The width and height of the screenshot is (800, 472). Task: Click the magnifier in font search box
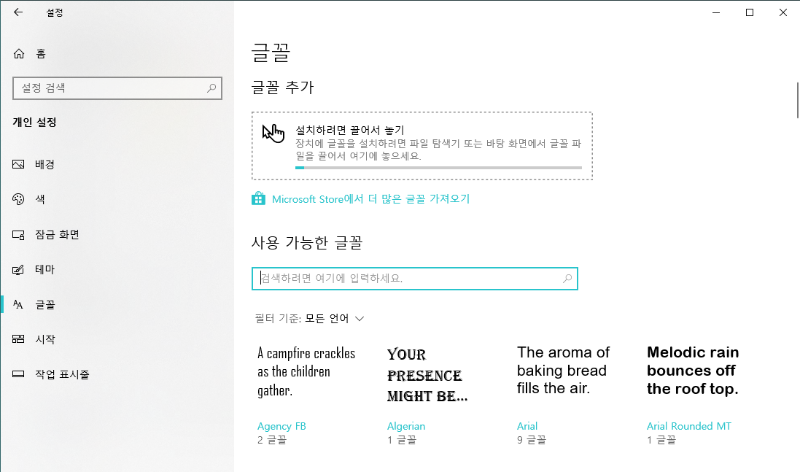568,278
